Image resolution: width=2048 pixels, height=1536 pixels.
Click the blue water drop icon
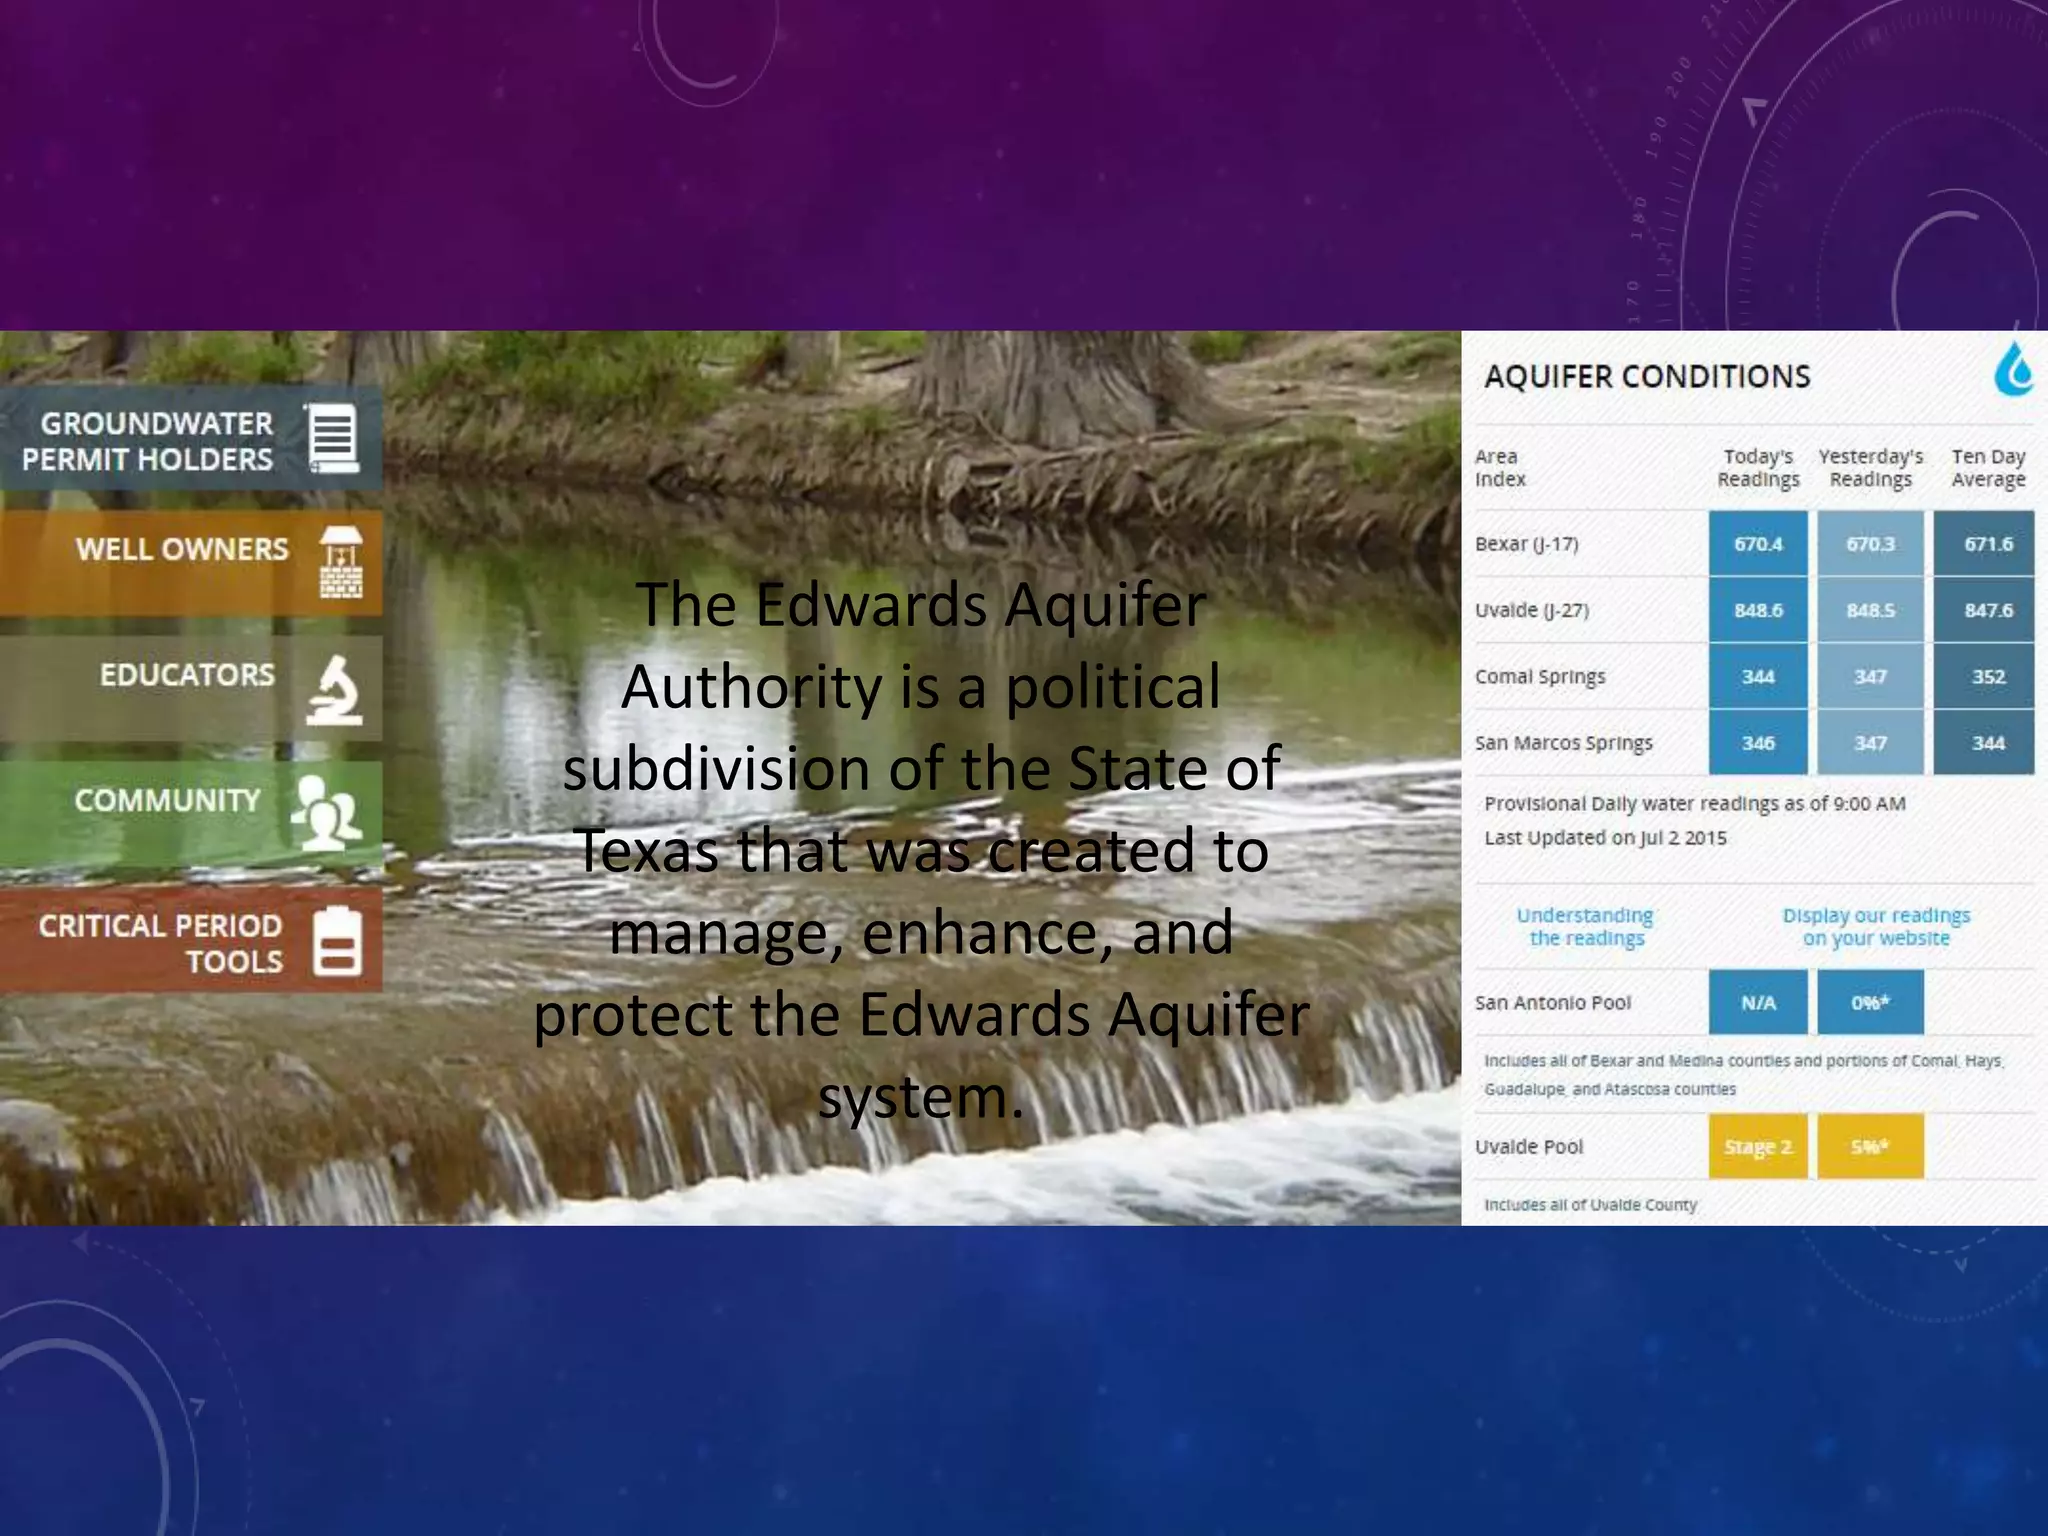pyautogui.click(x=2014, y=370)
